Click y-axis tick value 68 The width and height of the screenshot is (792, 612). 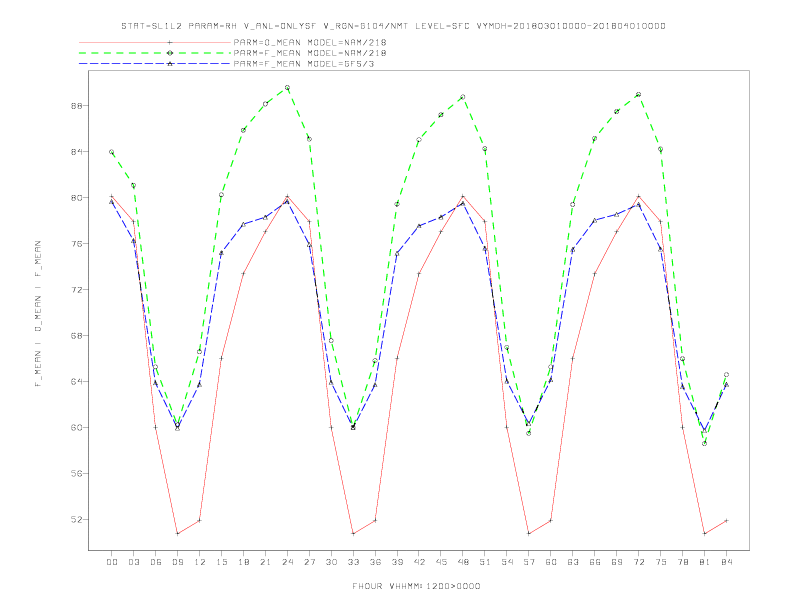pos(76,335)
